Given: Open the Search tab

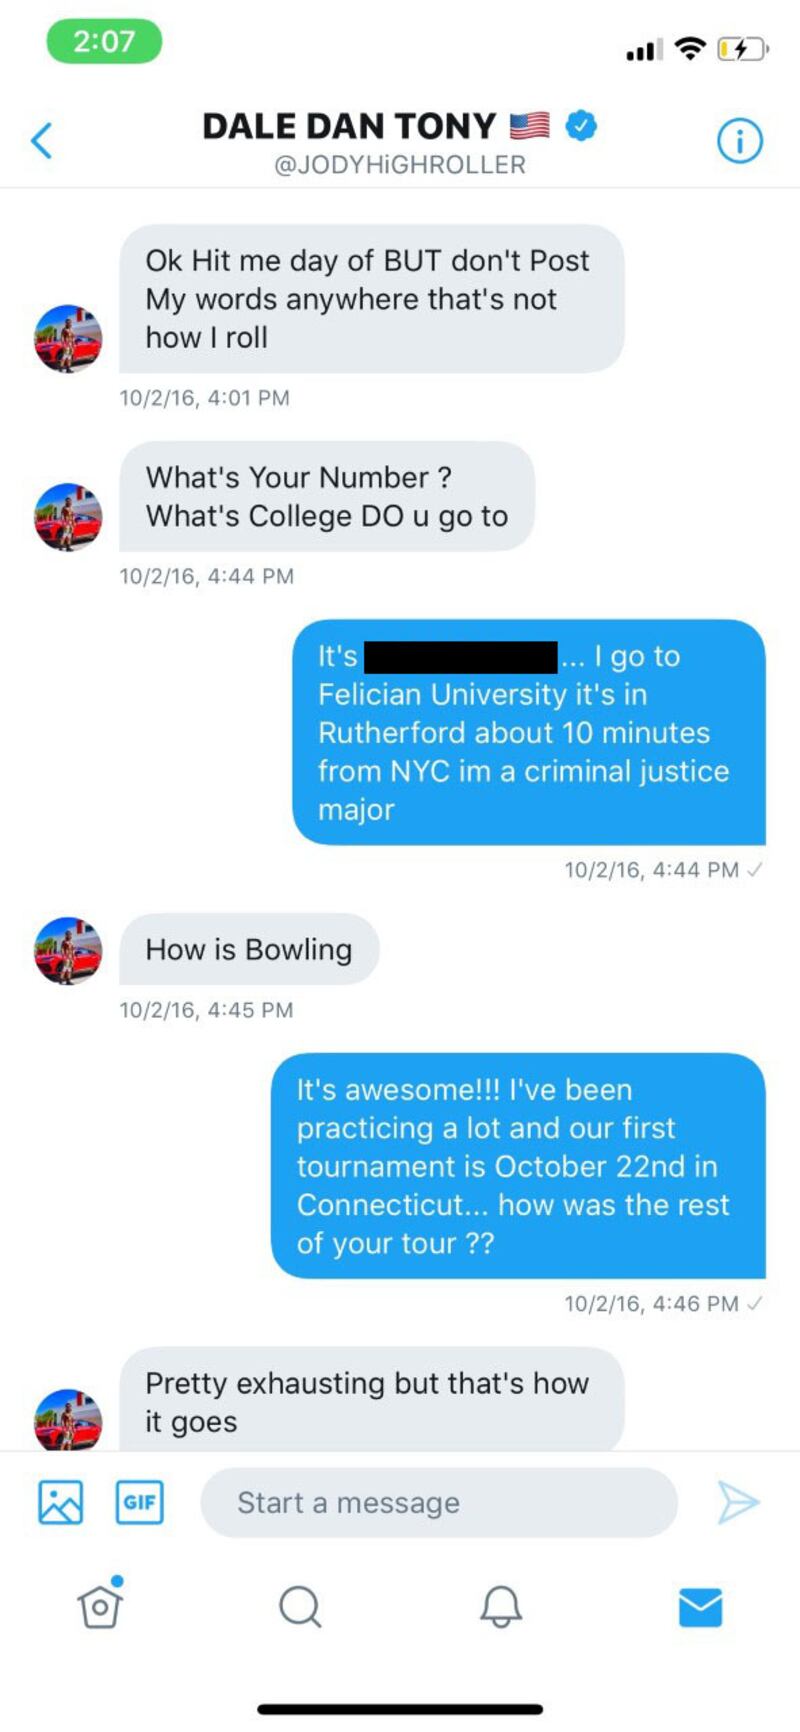Looking at the screenshot, I should pos(299,1607).
